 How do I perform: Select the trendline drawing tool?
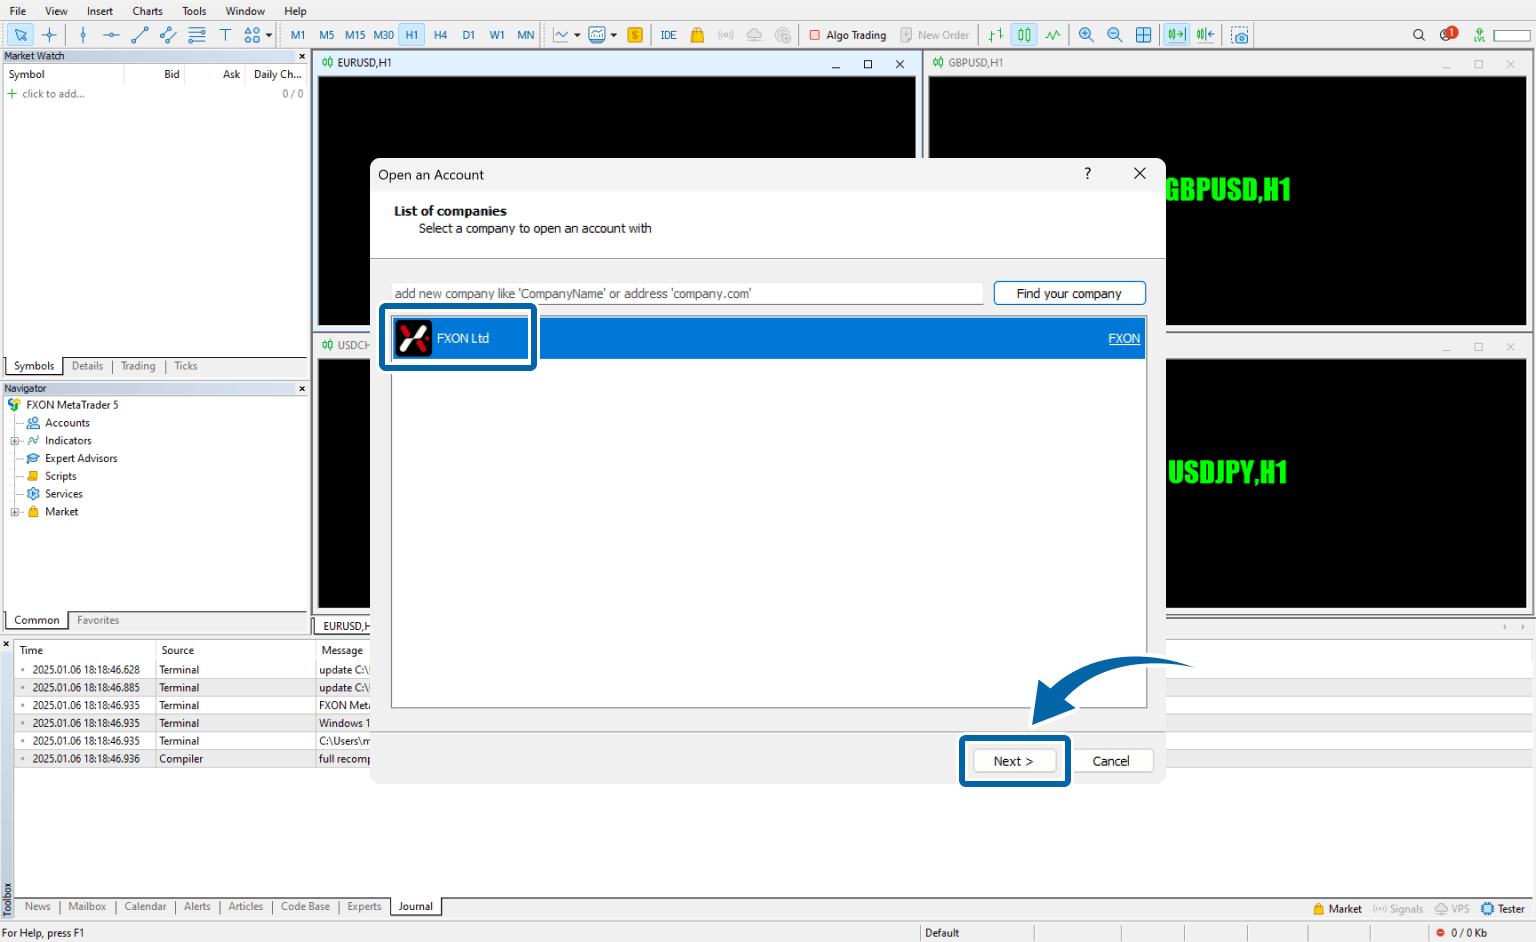click(x=140, y=35)
